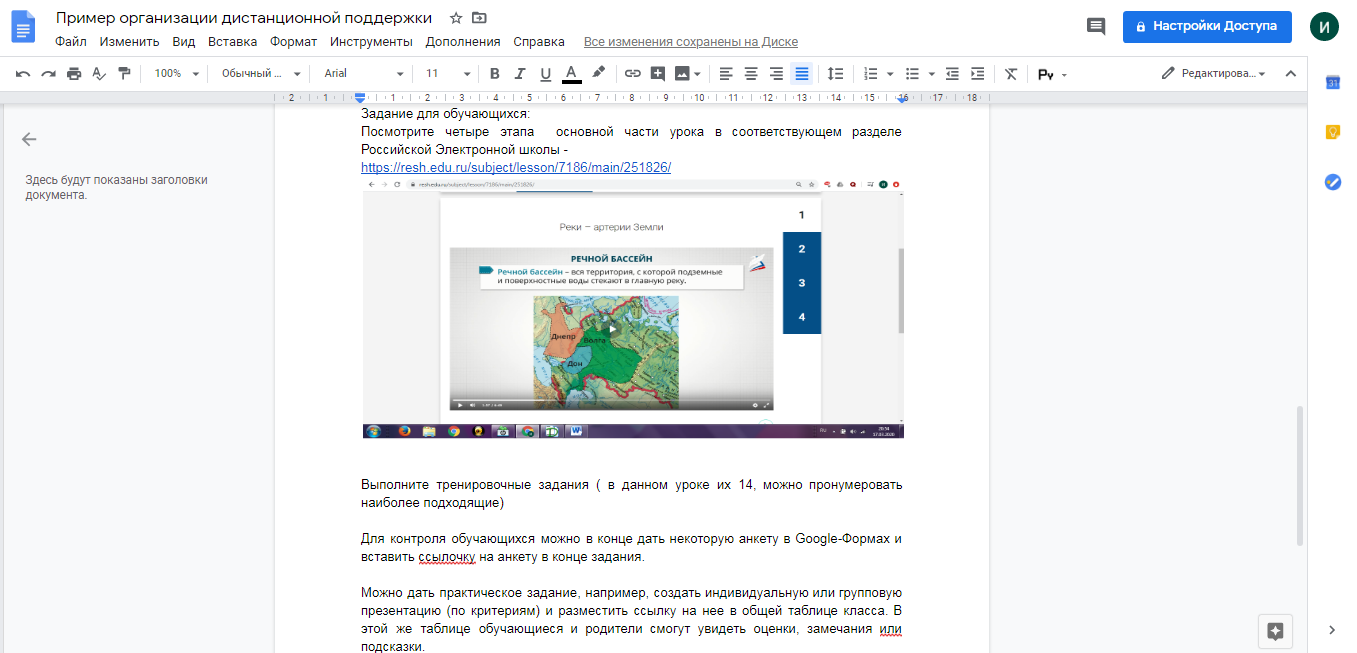Open the resh.edu.ru lesson link
The width and height of the screenshot is (1357, 653).
(515, 167)
